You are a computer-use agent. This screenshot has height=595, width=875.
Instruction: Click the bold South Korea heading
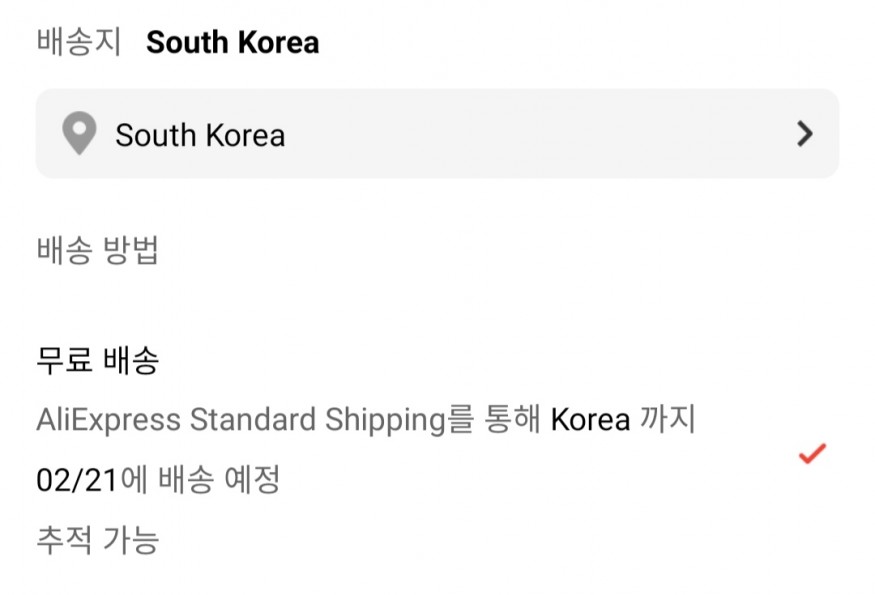click(232, 43)
